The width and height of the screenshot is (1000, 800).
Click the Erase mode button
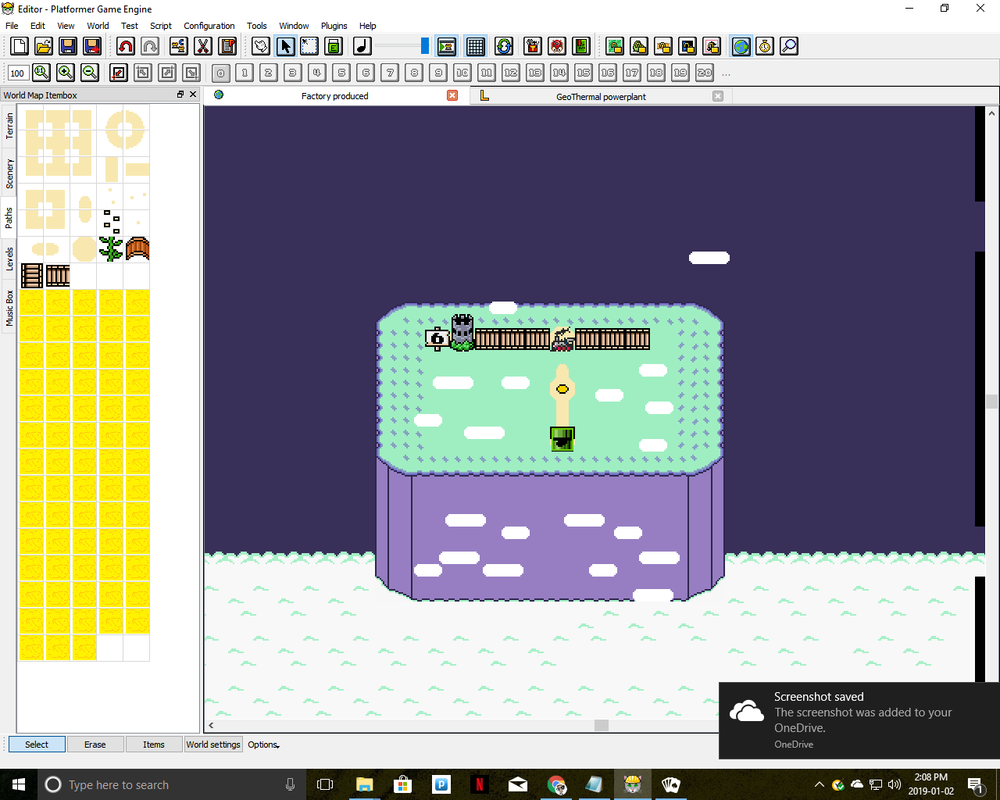95,744
